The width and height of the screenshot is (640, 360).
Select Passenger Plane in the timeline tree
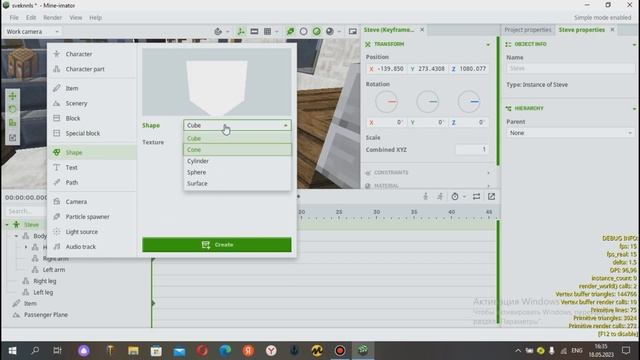(46, 315)
